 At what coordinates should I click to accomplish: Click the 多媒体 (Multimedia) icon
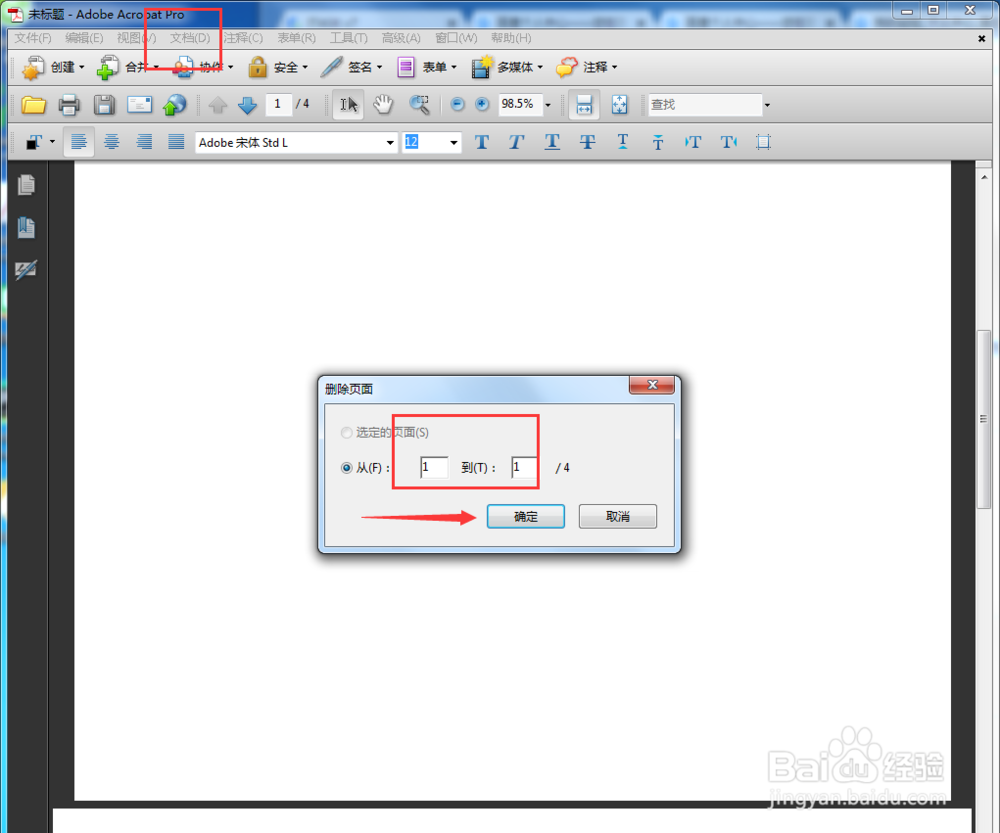click(x=482, y=67)
